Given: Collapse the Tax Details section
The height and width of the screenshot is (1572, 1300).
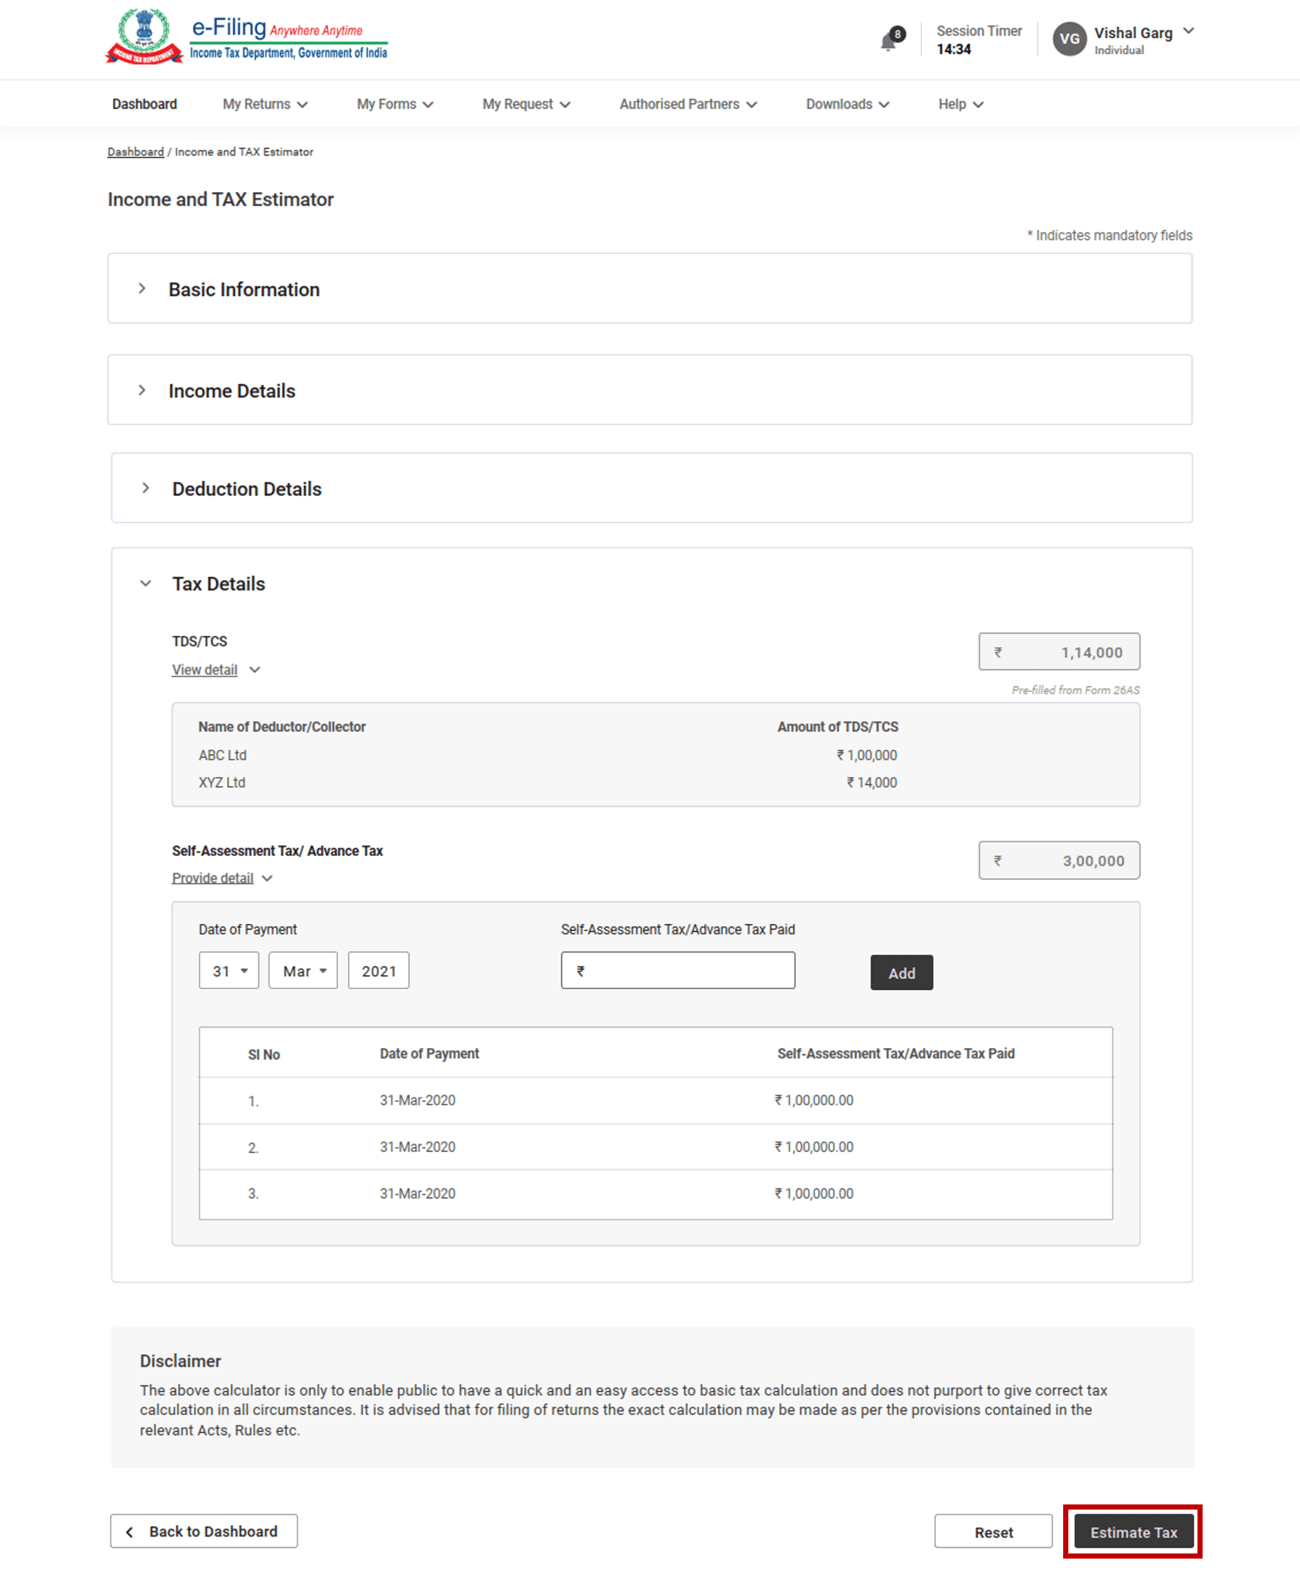Looking at the screenshot, I should click(x=146, y=583).
